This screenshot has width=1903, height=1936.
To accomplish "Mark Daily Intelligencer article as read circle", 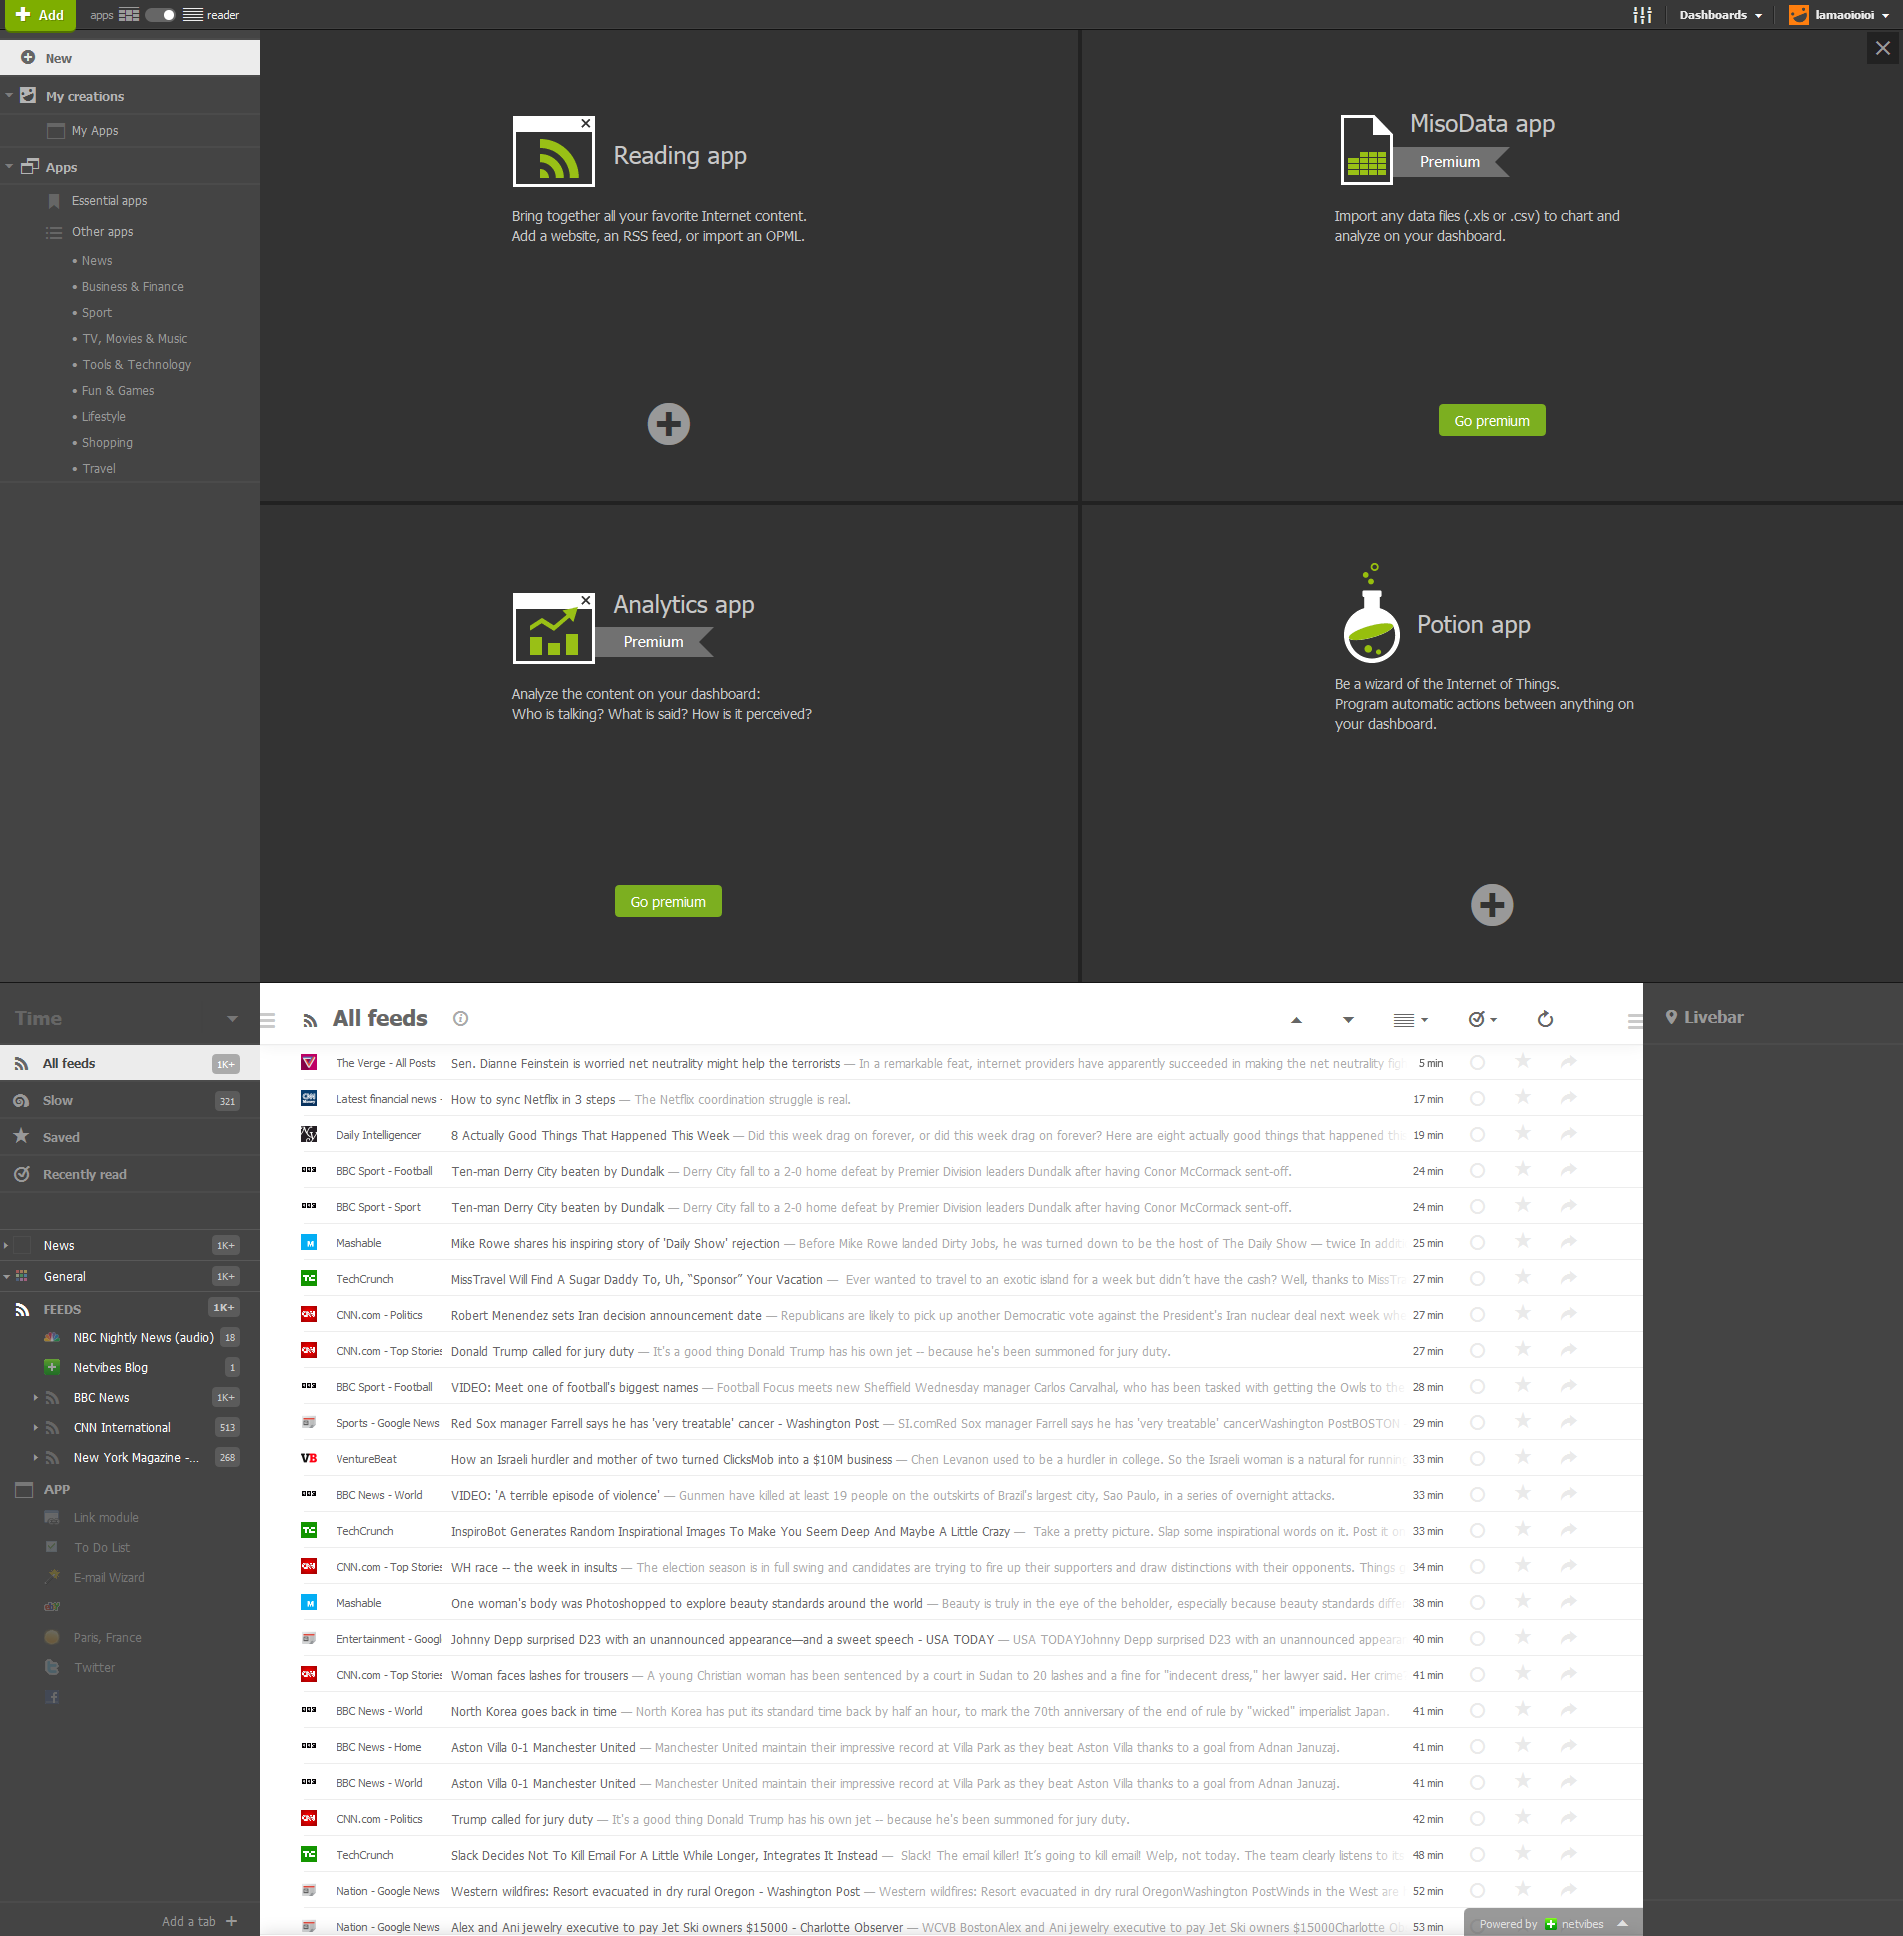I will 1477,1135.
